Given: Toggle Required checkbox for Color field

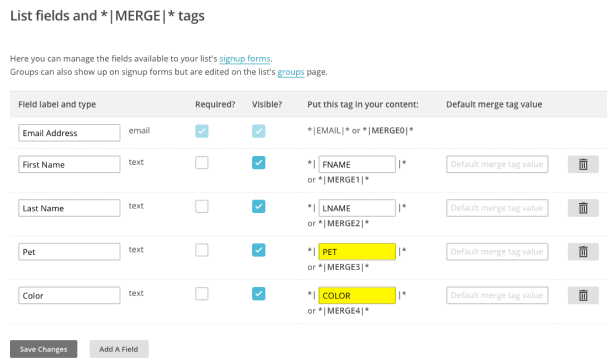Looking at the screenshot, I should point(202,294).
